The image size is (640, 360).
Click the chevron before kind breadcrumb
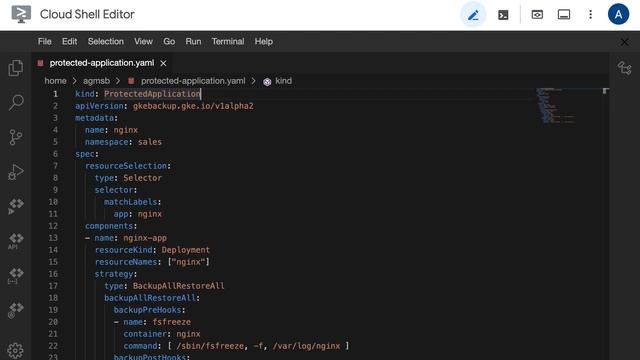pyautogui.click(x=253, y=81)
